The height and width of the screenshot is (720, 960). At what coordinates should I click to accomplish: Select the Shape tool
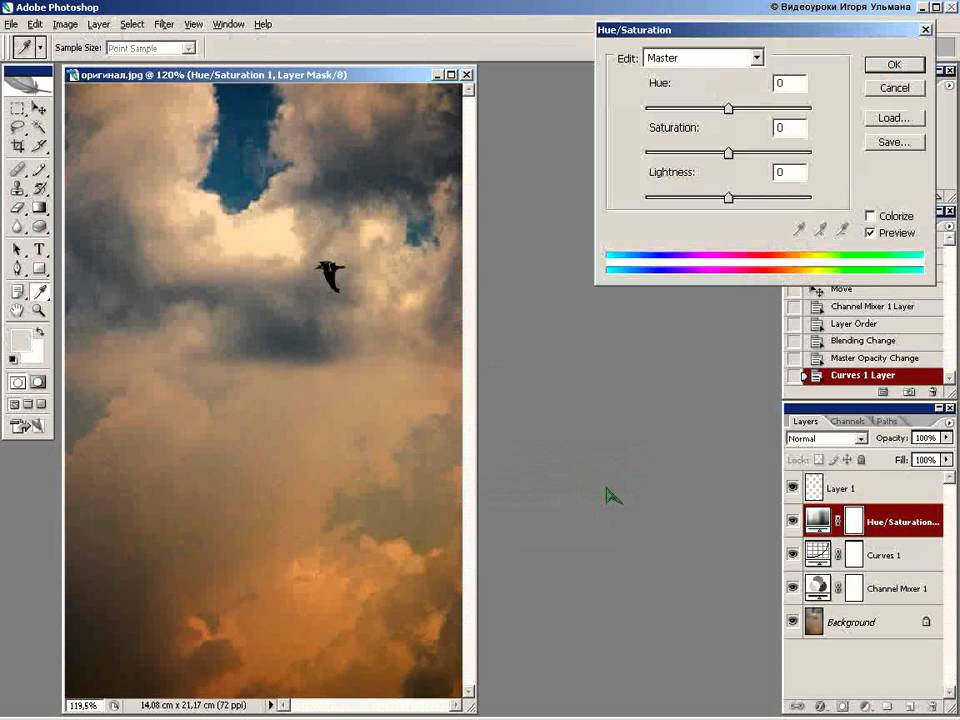pyautogui.click(x=39, y=268)
